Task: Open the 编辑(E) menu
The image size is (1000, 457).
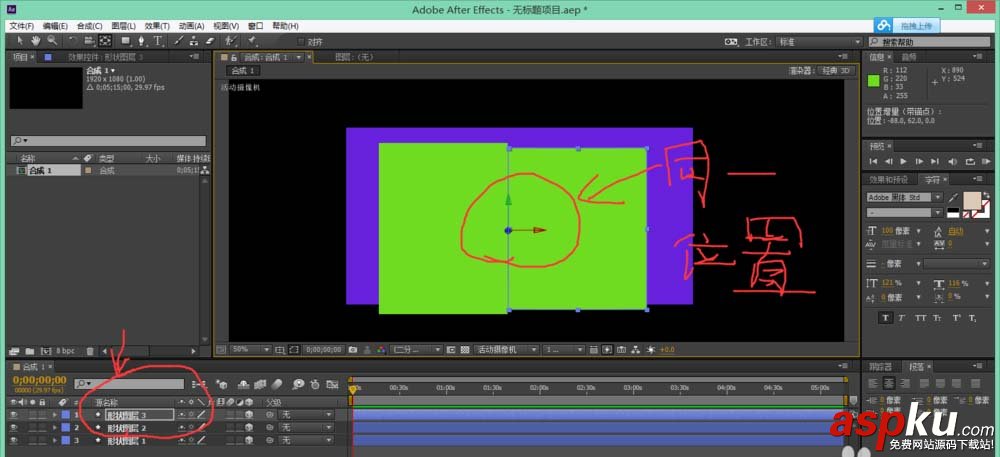Action: coord(55,26)
